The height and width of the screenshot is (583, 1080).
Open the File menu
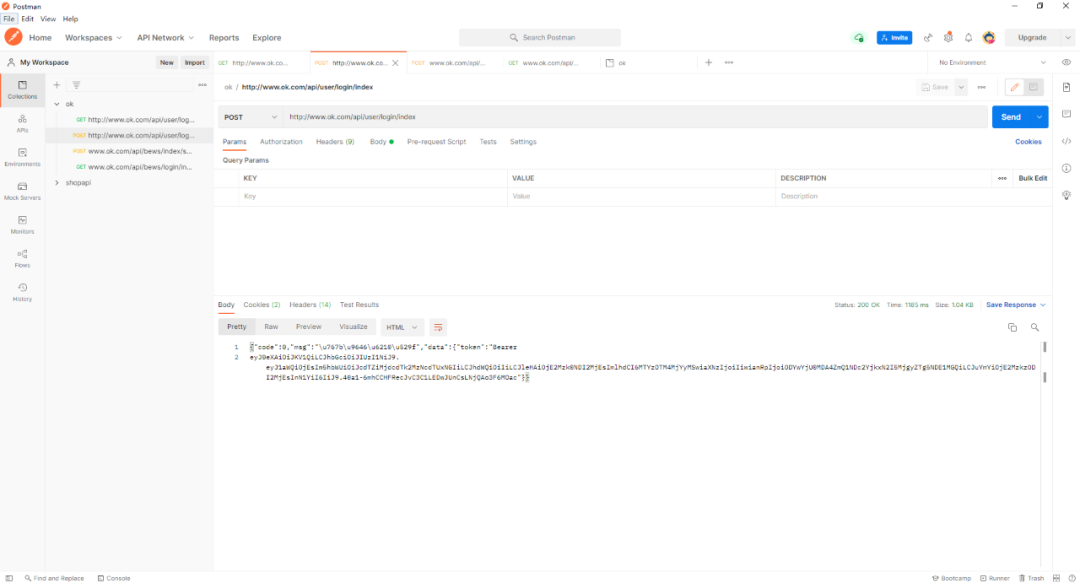9,19
